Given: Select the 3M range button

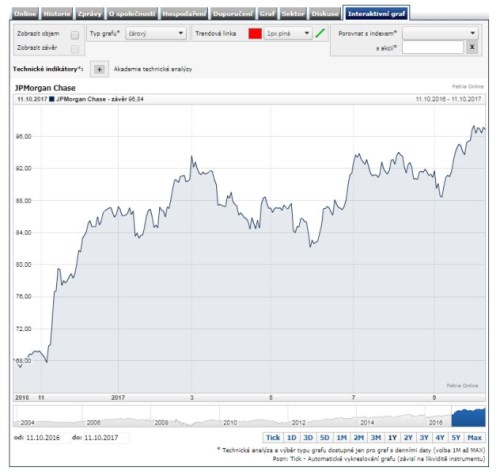Looking at the screenshot, I should 376,438.
